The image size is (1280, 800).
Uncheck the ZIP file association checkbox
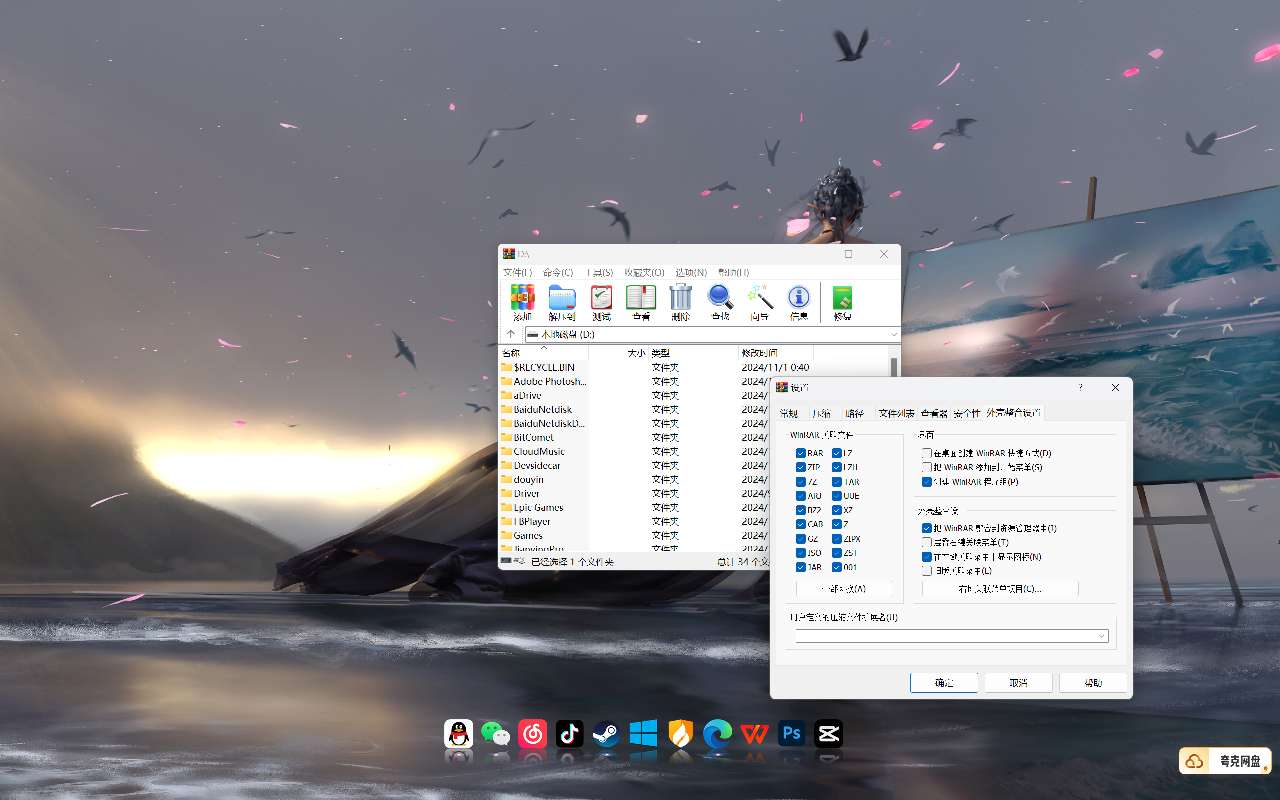tap(801, 467)
